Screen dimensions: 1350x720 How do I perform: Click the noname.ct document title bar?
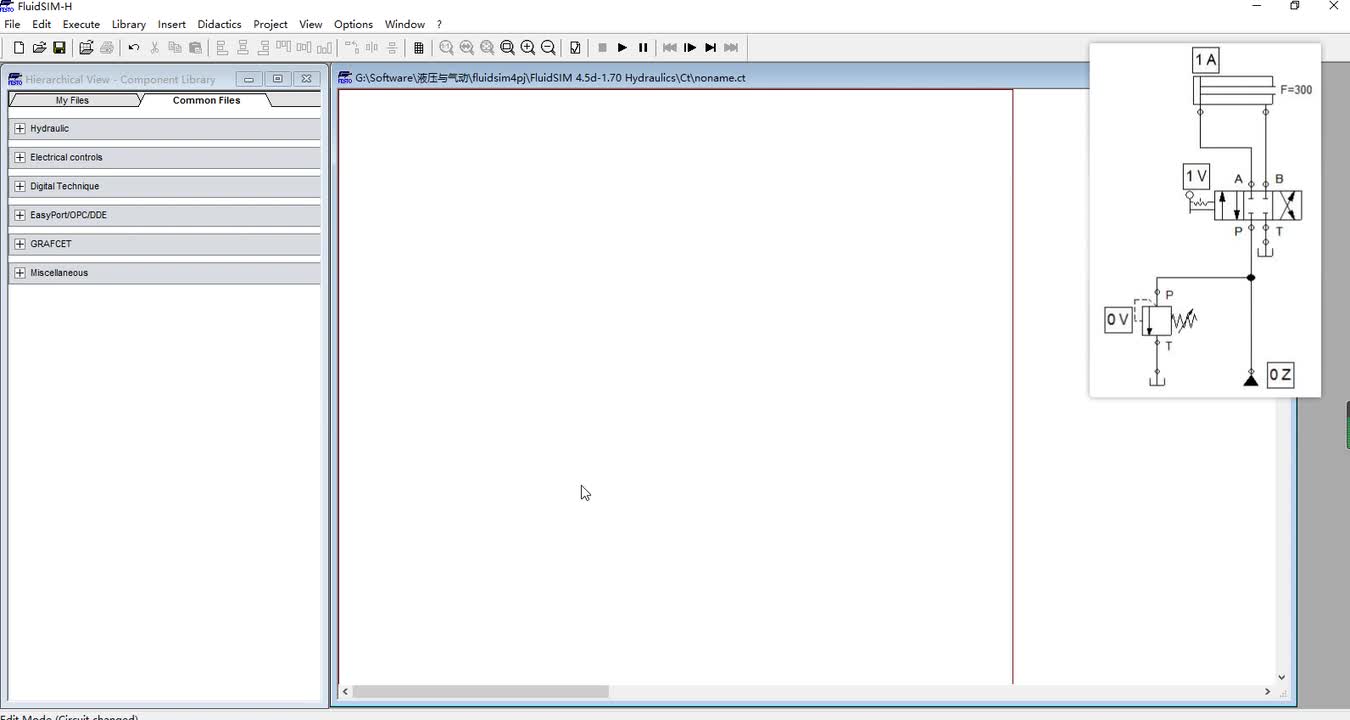pos(712,77)
